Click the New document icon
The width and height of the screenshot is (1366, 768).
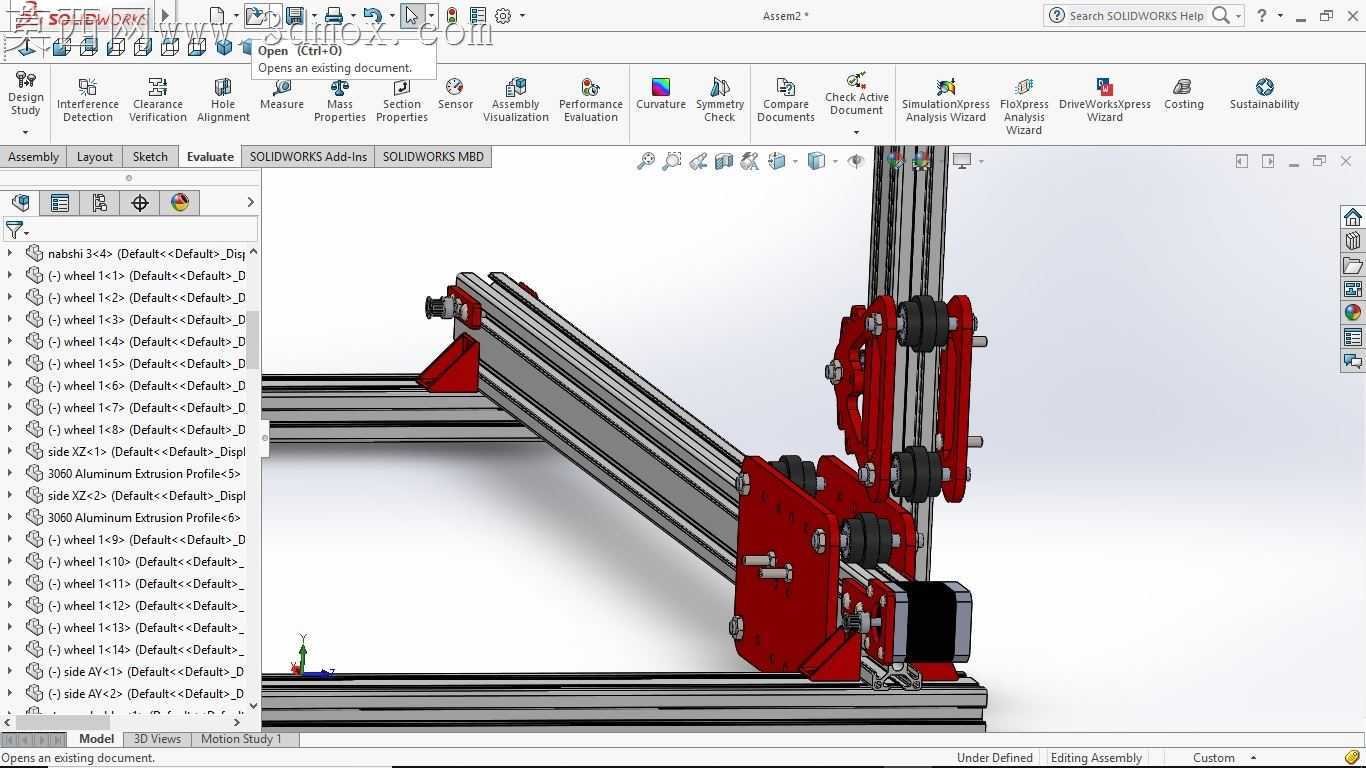tap(217, 16)
